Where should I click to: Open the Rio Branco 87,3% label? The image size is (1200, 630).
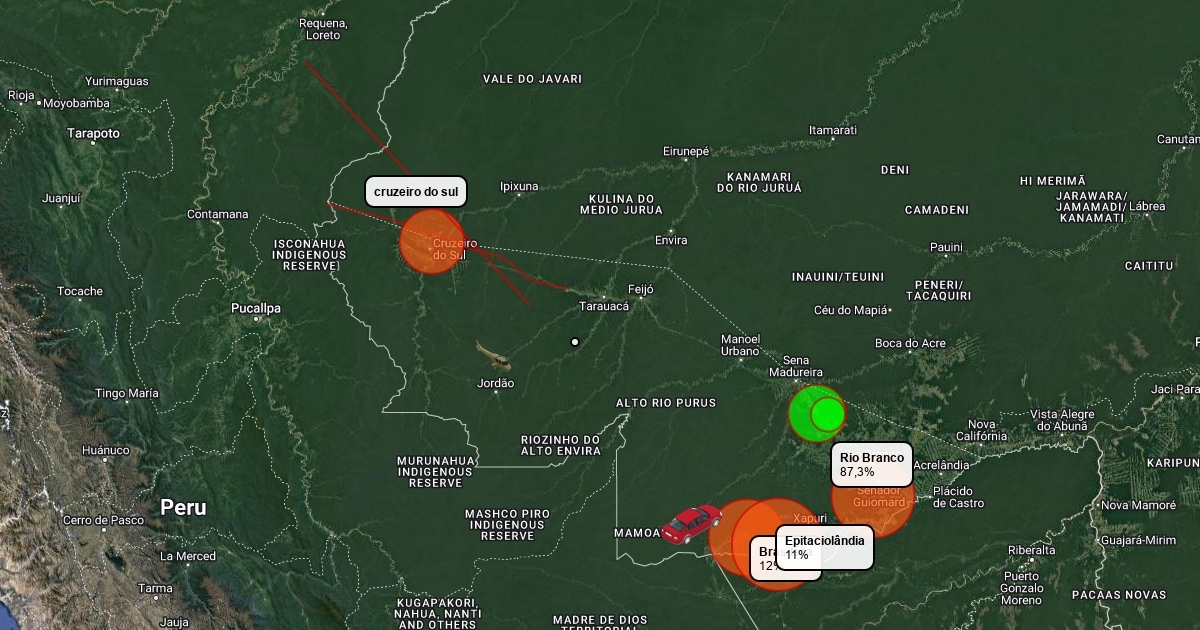[872, 464]
